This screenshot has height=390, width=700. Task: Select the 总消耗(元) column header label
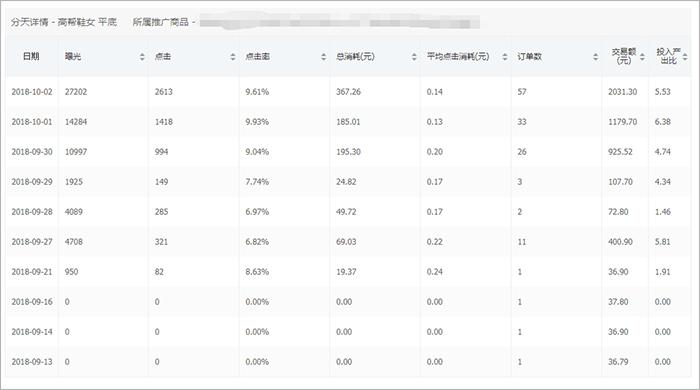coord(355,57)
